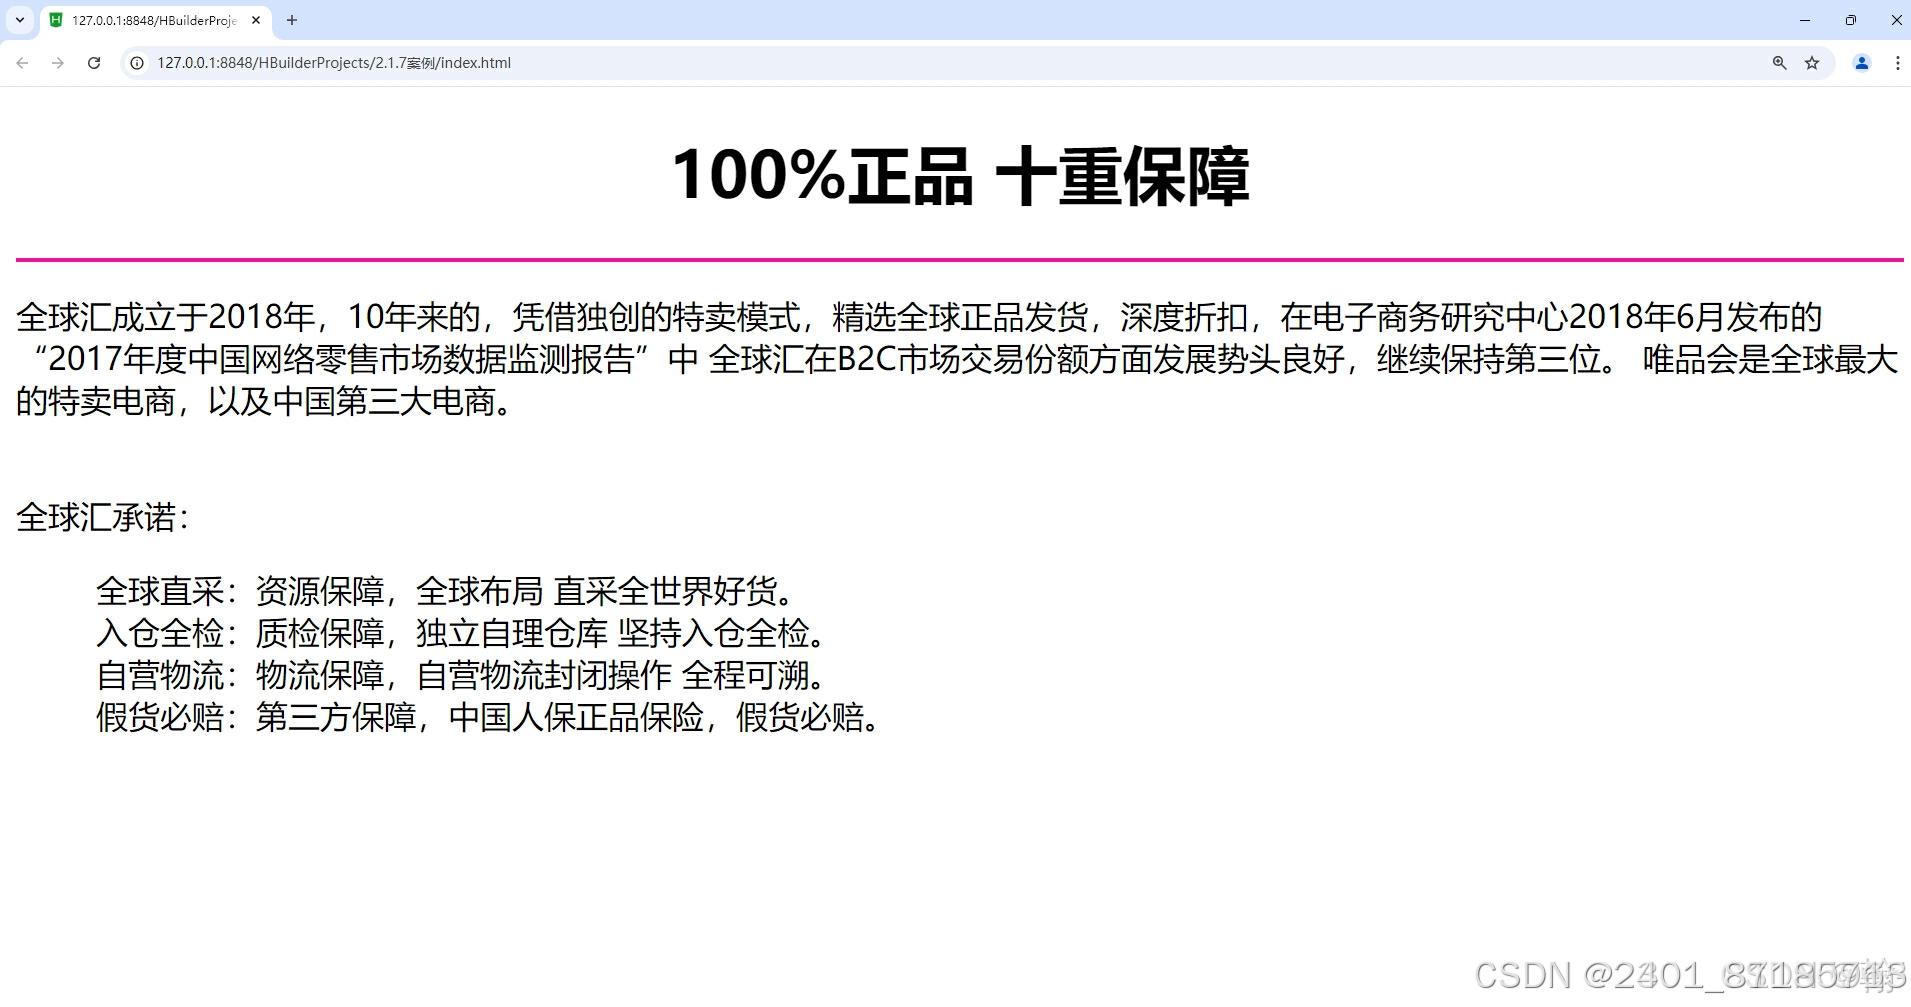View site information icon in address bar
This screenshot has height=1007, width=1911.
click(x=138, y=63)
